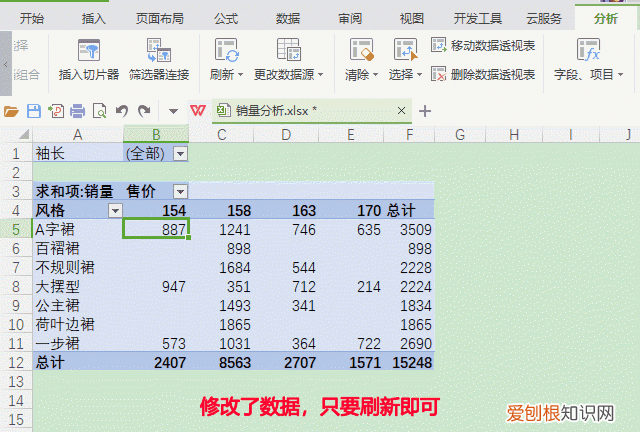Viewport: 640px width, 432px height.
Task: Expand the 选择 dropdown arrow
Action: pyautogui.click(x=419, y=75)
